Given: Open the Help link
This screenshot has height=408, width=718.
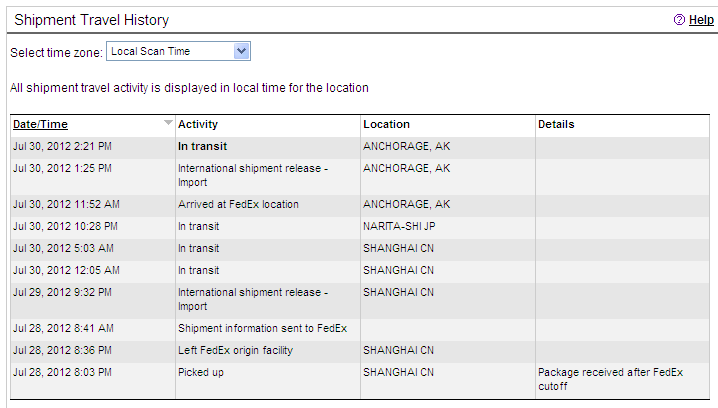Looking at the screenshot, I should point(701,20).
